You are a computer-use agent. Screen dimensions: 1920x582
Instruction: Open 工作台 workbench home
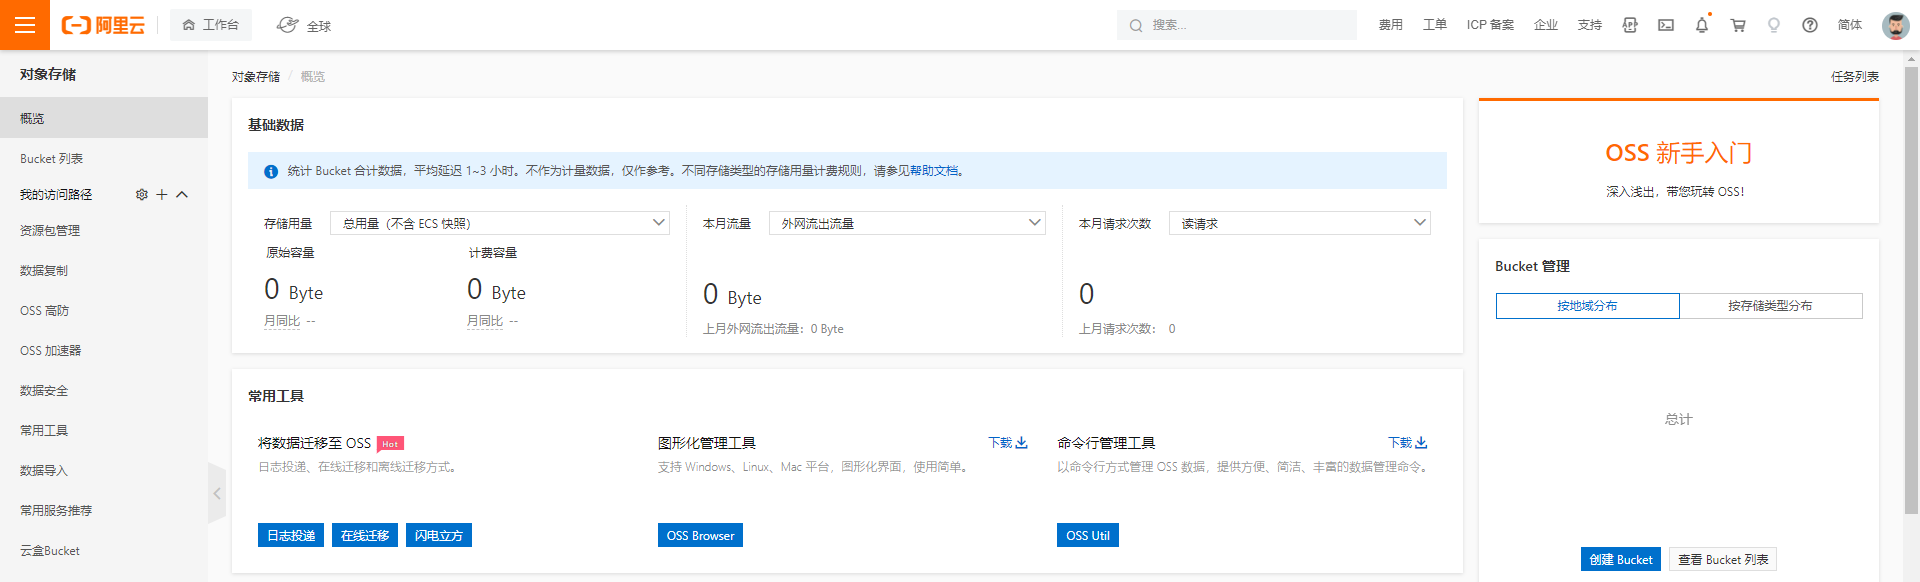pyautogui.click(x=211, y=25)
